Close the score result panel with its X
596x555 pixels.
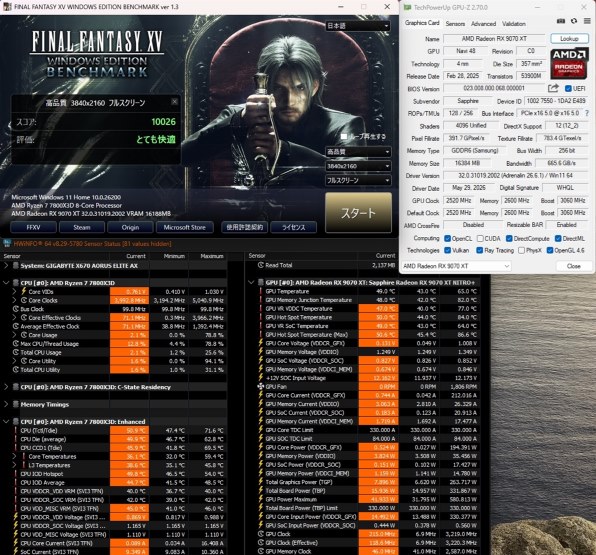point(174,101)
